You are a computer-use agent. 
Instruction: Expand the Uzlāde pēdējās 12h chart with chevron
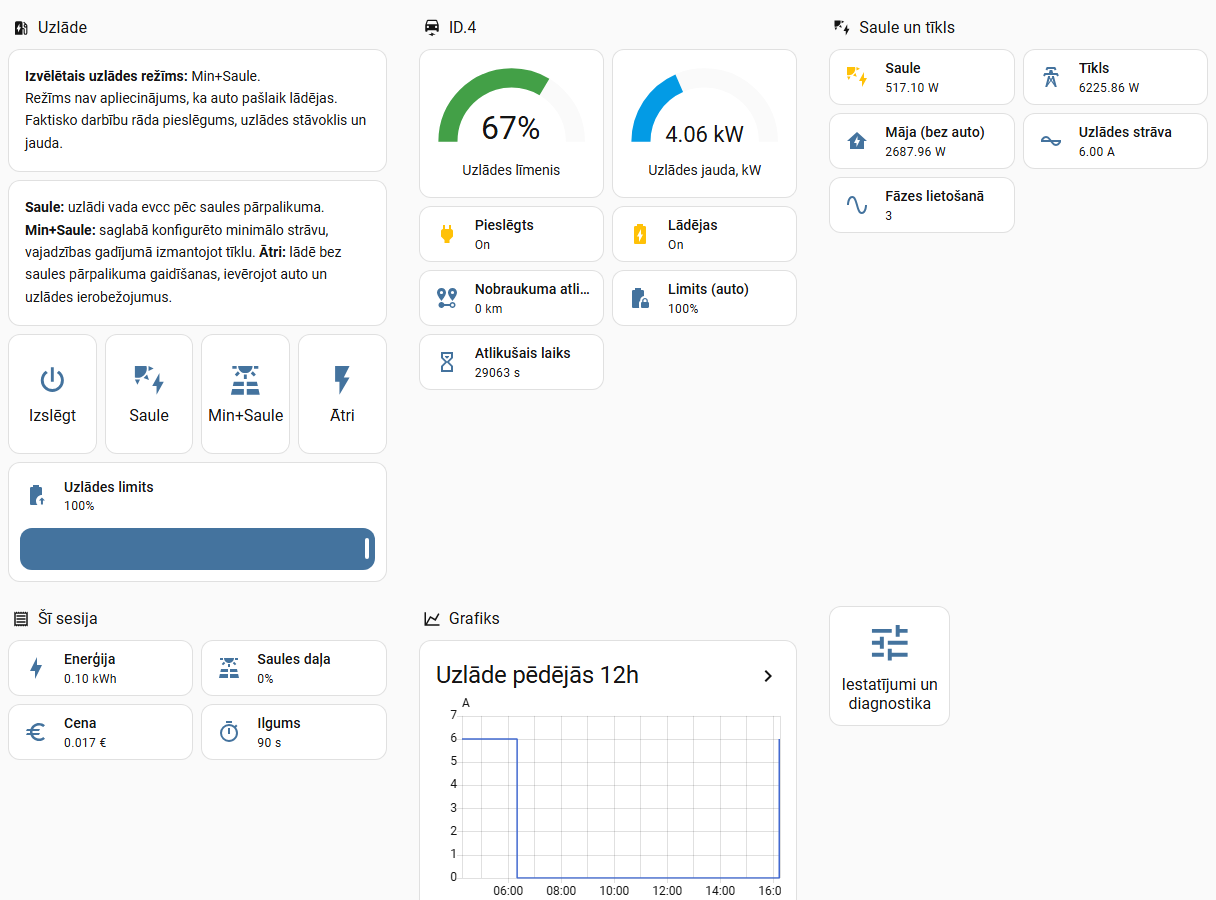[768, 676]
